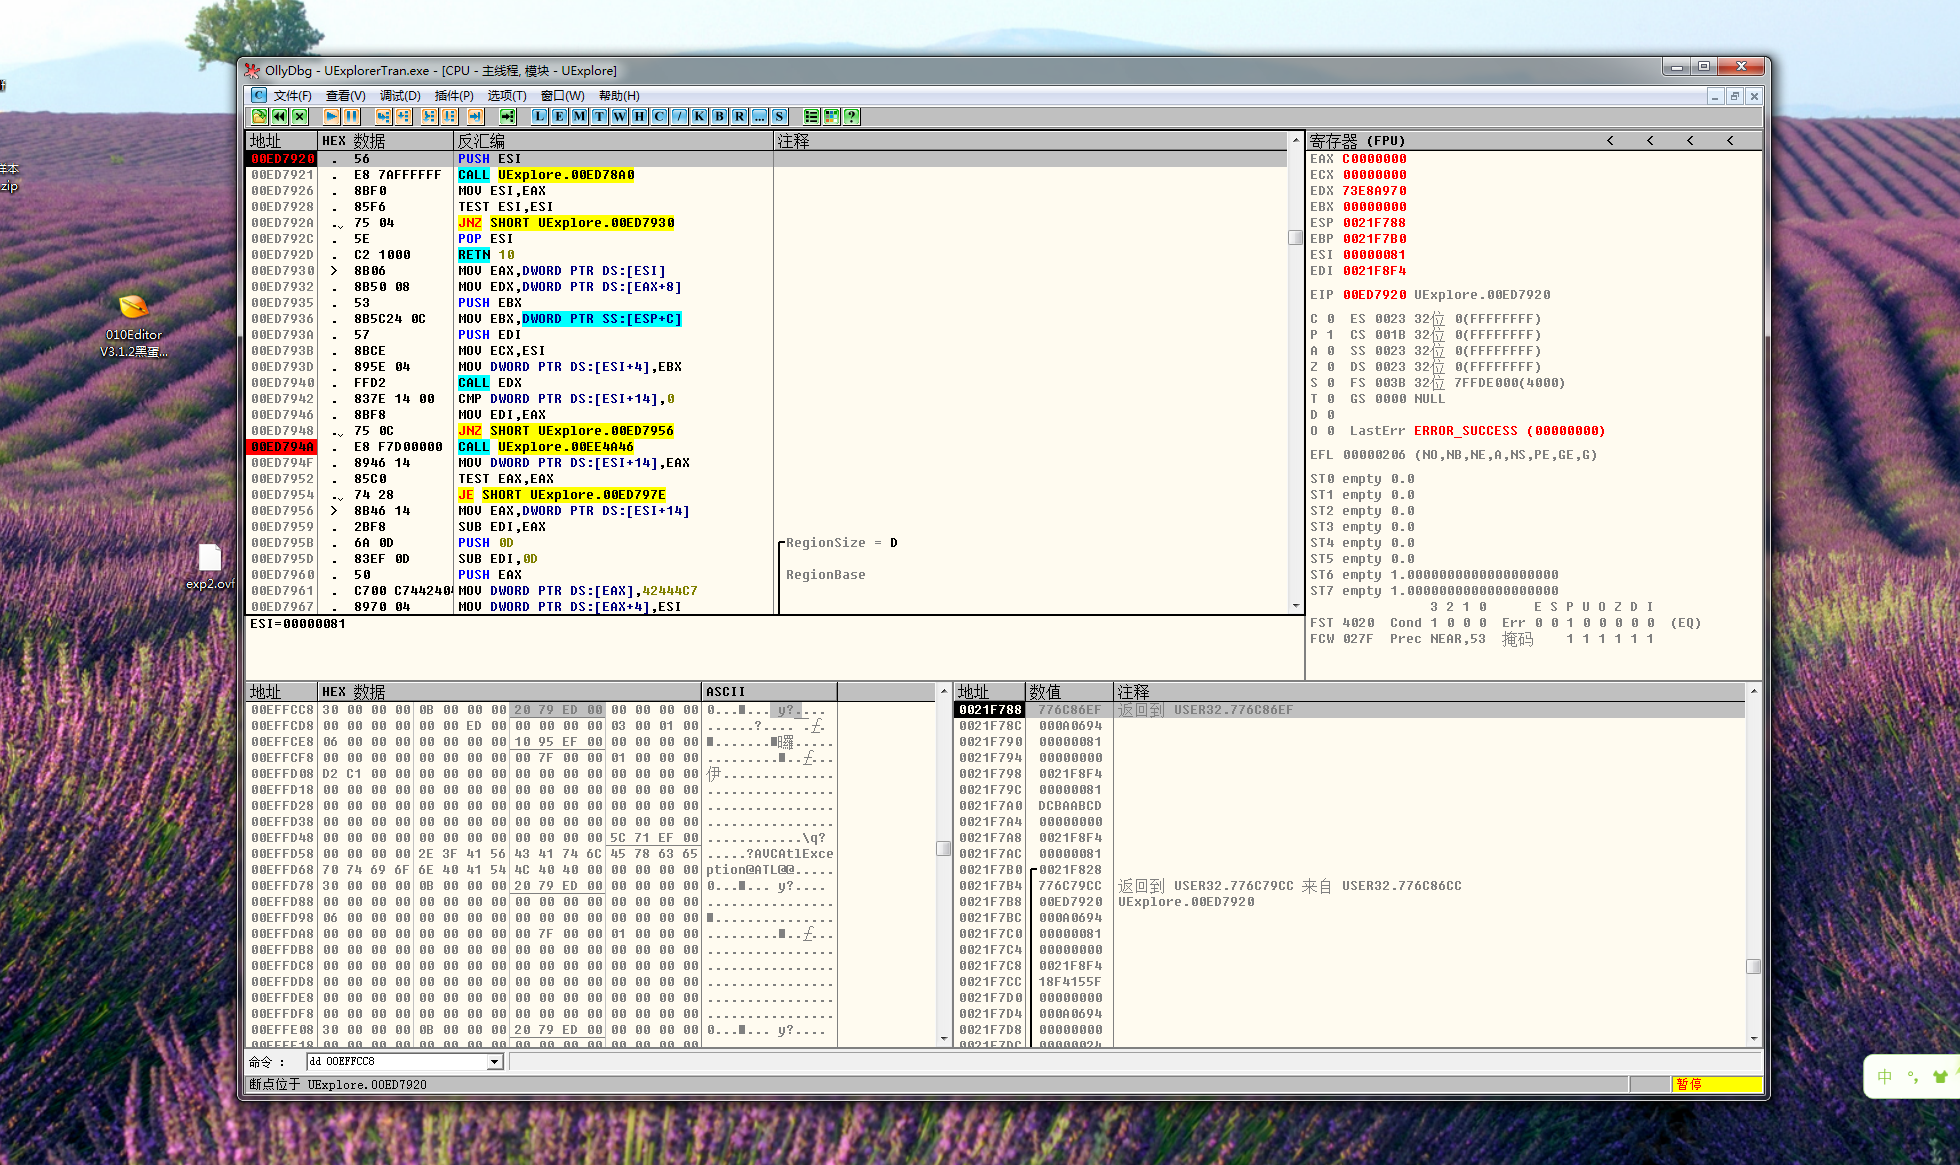Show Breakpoints window with B button
Screen dimensions: 1960x1165
pos(719,117)
